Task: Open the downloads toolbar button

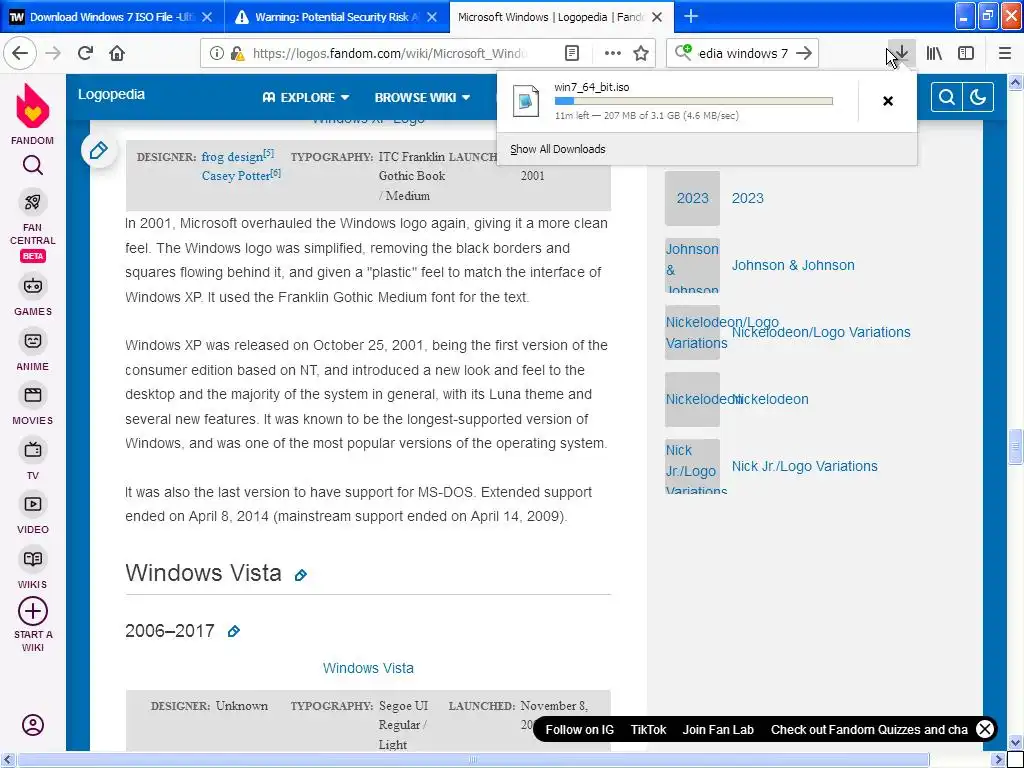Action: point(901,53)
